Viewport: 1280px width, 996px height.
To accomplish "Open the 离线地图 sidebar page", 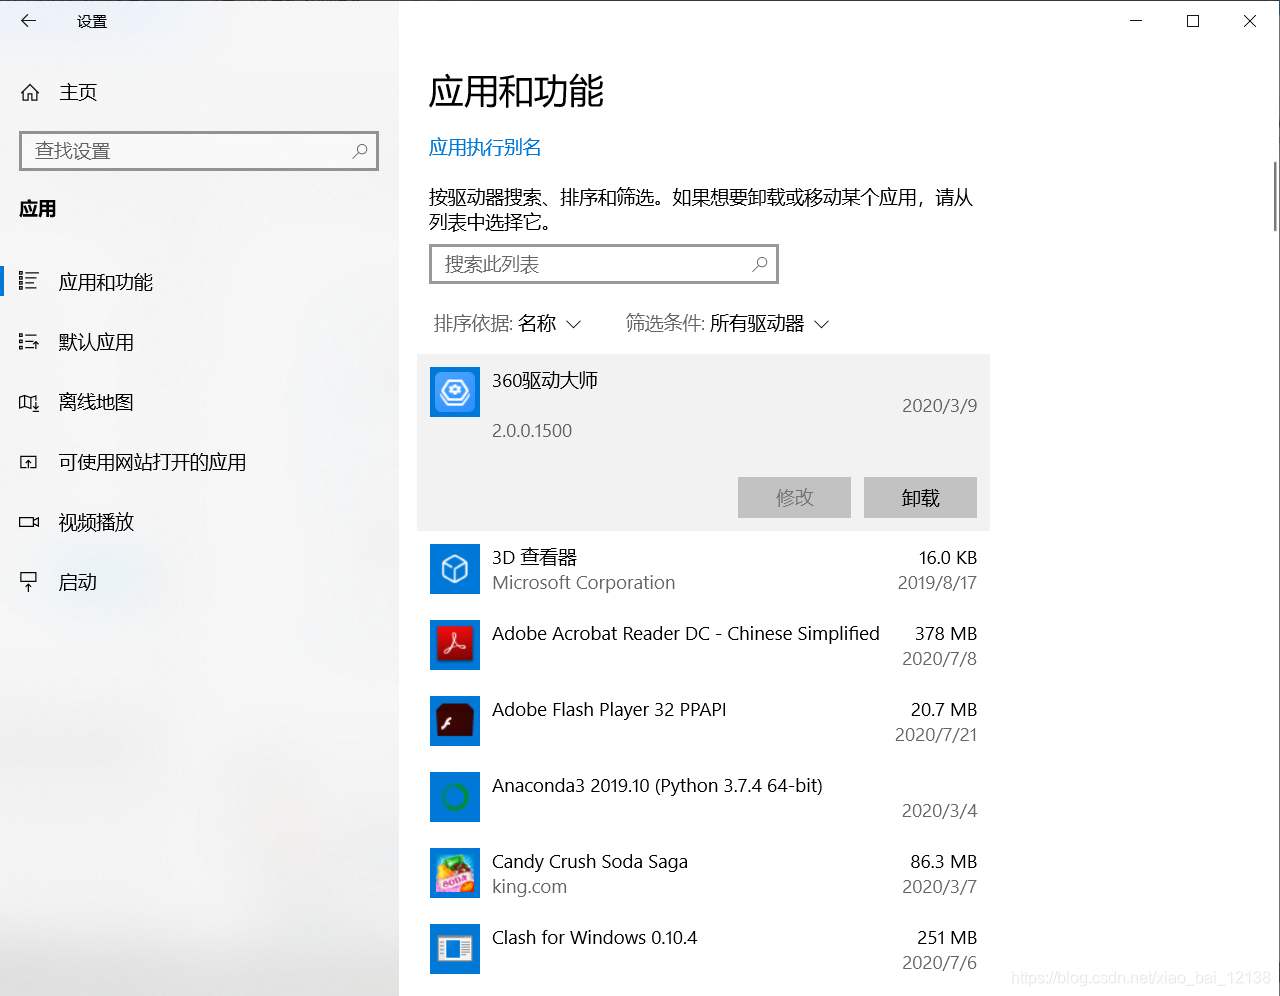I will tap(96, 402).
